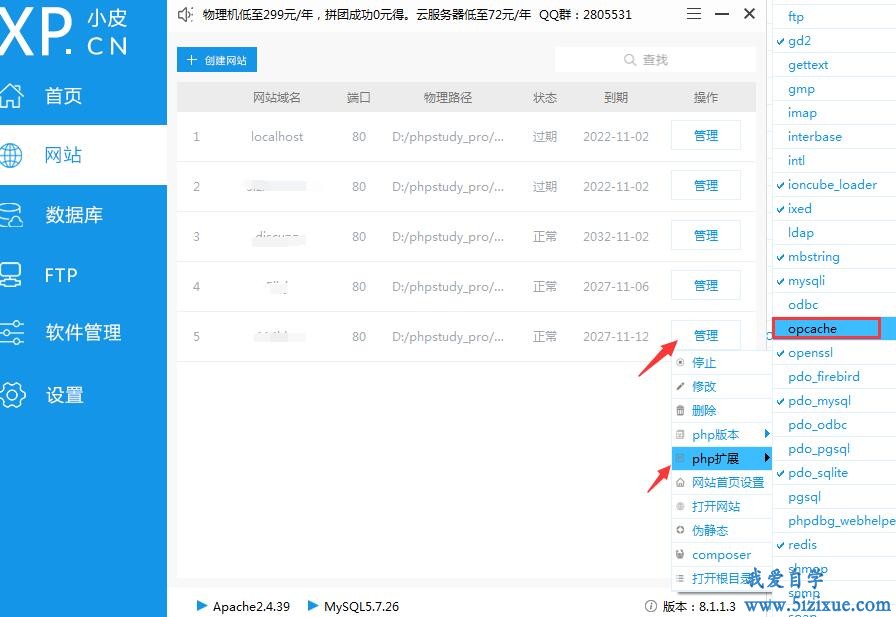The height and width of the screenshot is (617, 896).
Task: Expand the php扩展 submenu arrow
Action: tap(767, 458)
